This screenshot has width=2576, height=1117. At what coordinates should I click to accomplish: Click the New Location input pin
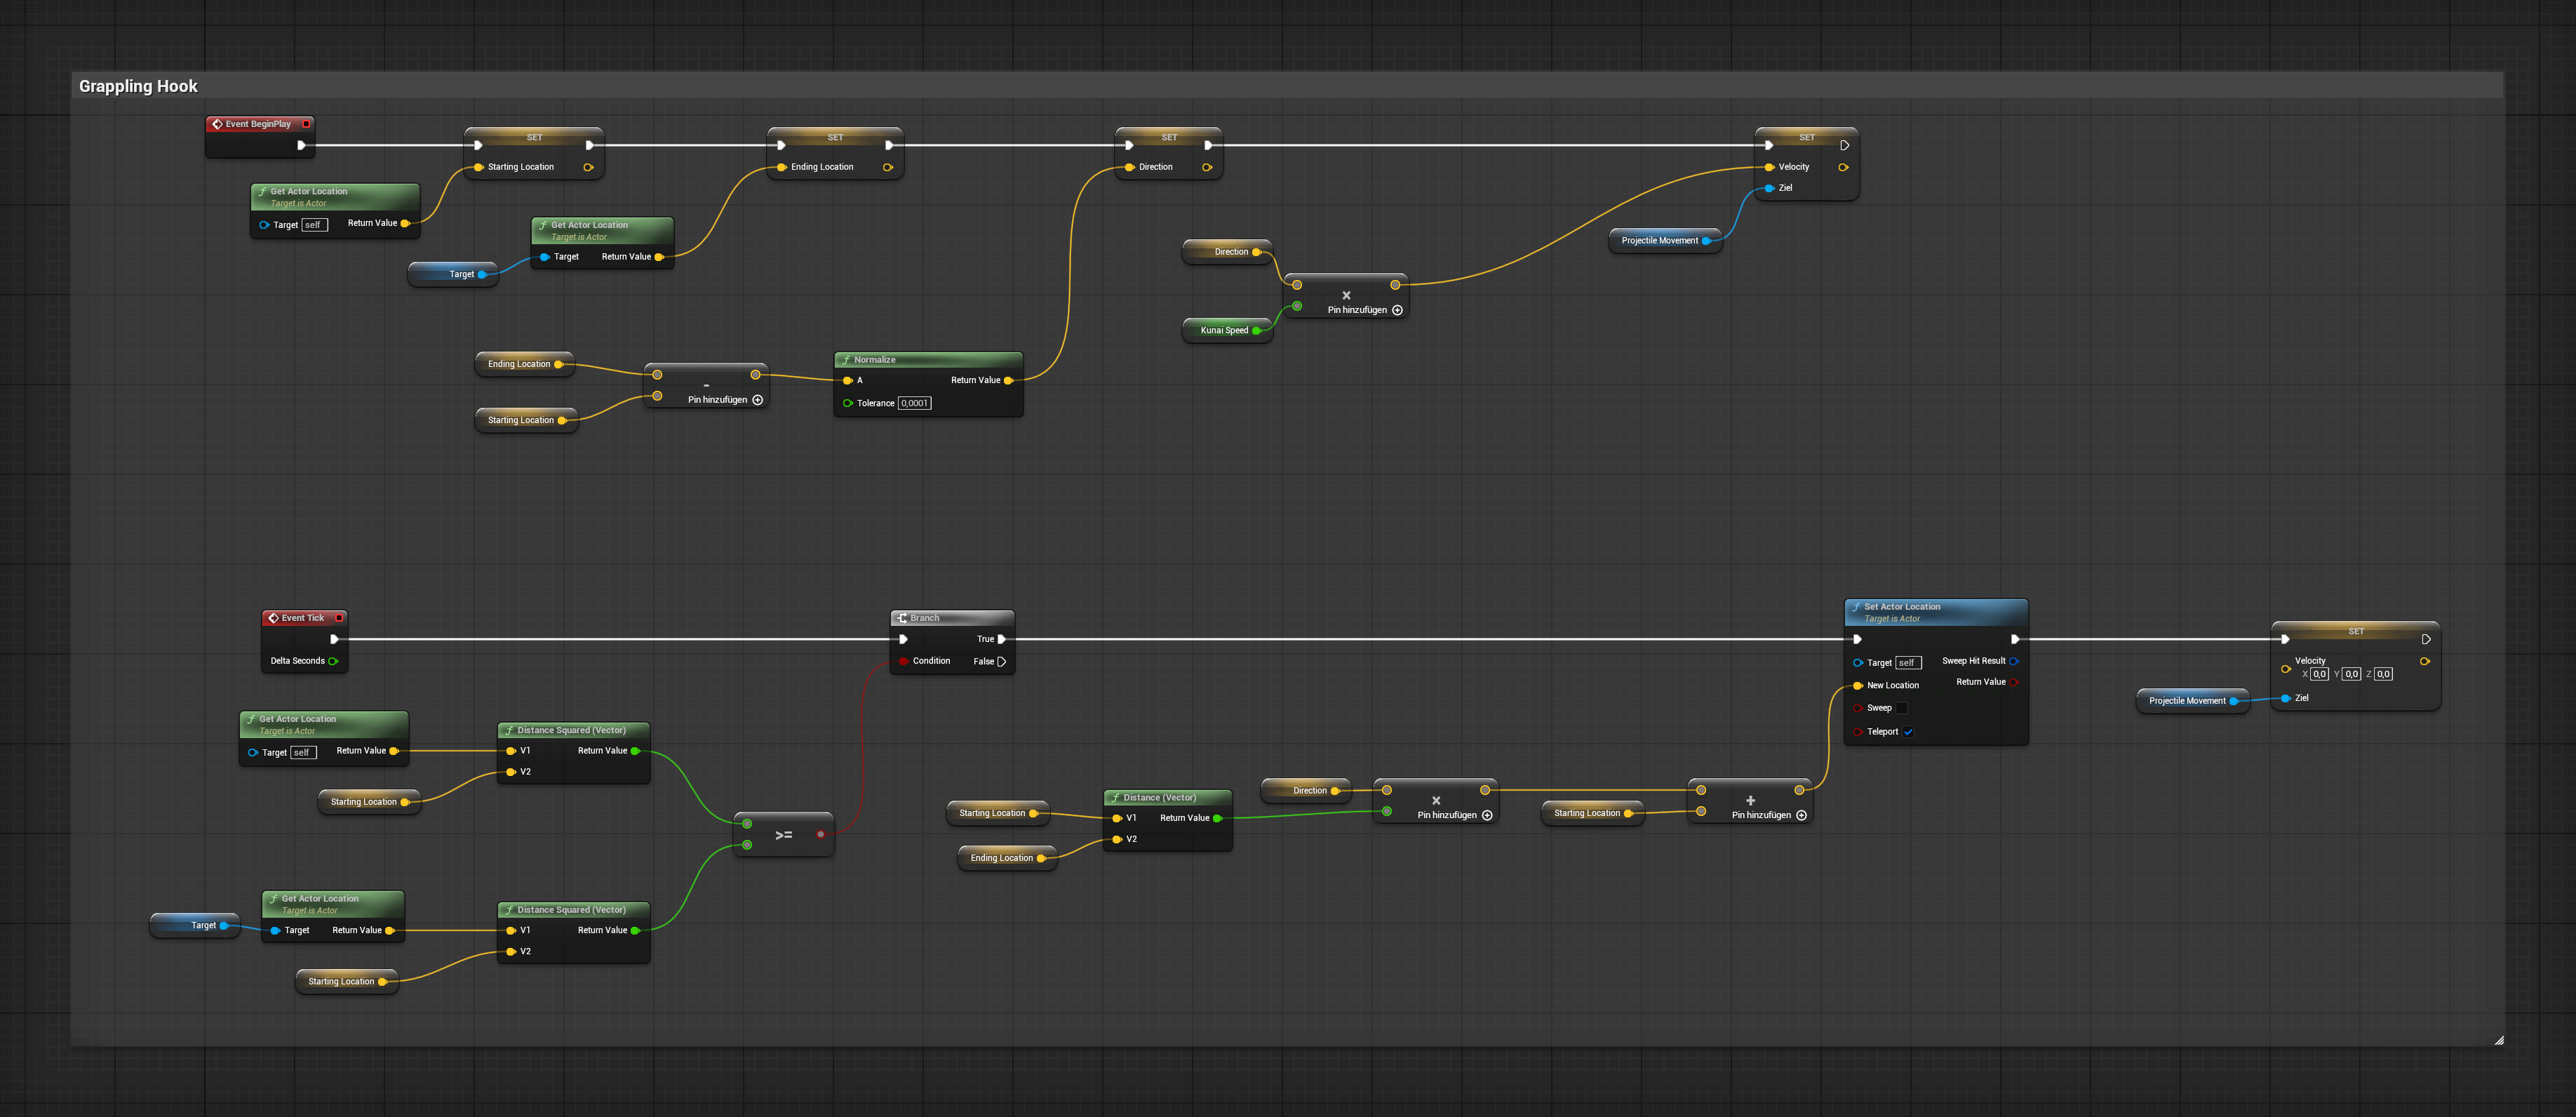pos(1858,685)
